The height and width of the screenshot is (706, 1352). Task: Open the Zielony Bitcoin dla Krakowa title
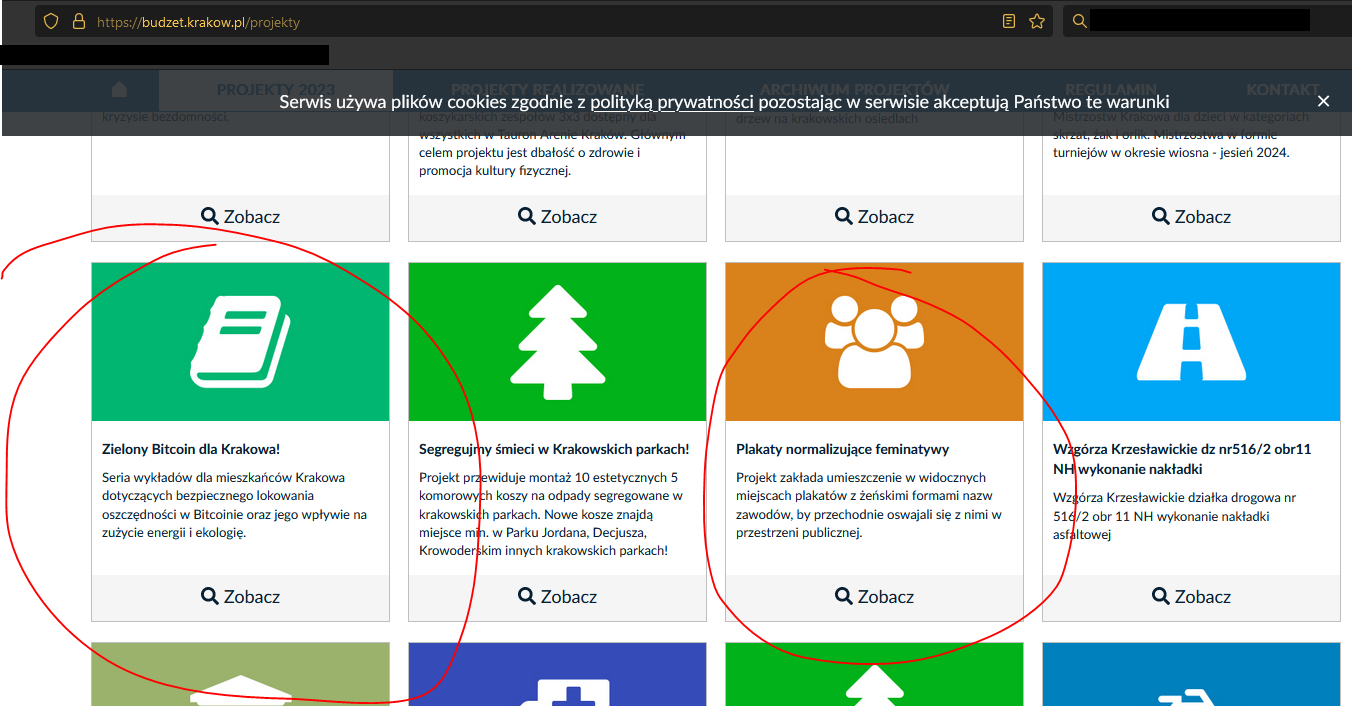coord(191,450)
